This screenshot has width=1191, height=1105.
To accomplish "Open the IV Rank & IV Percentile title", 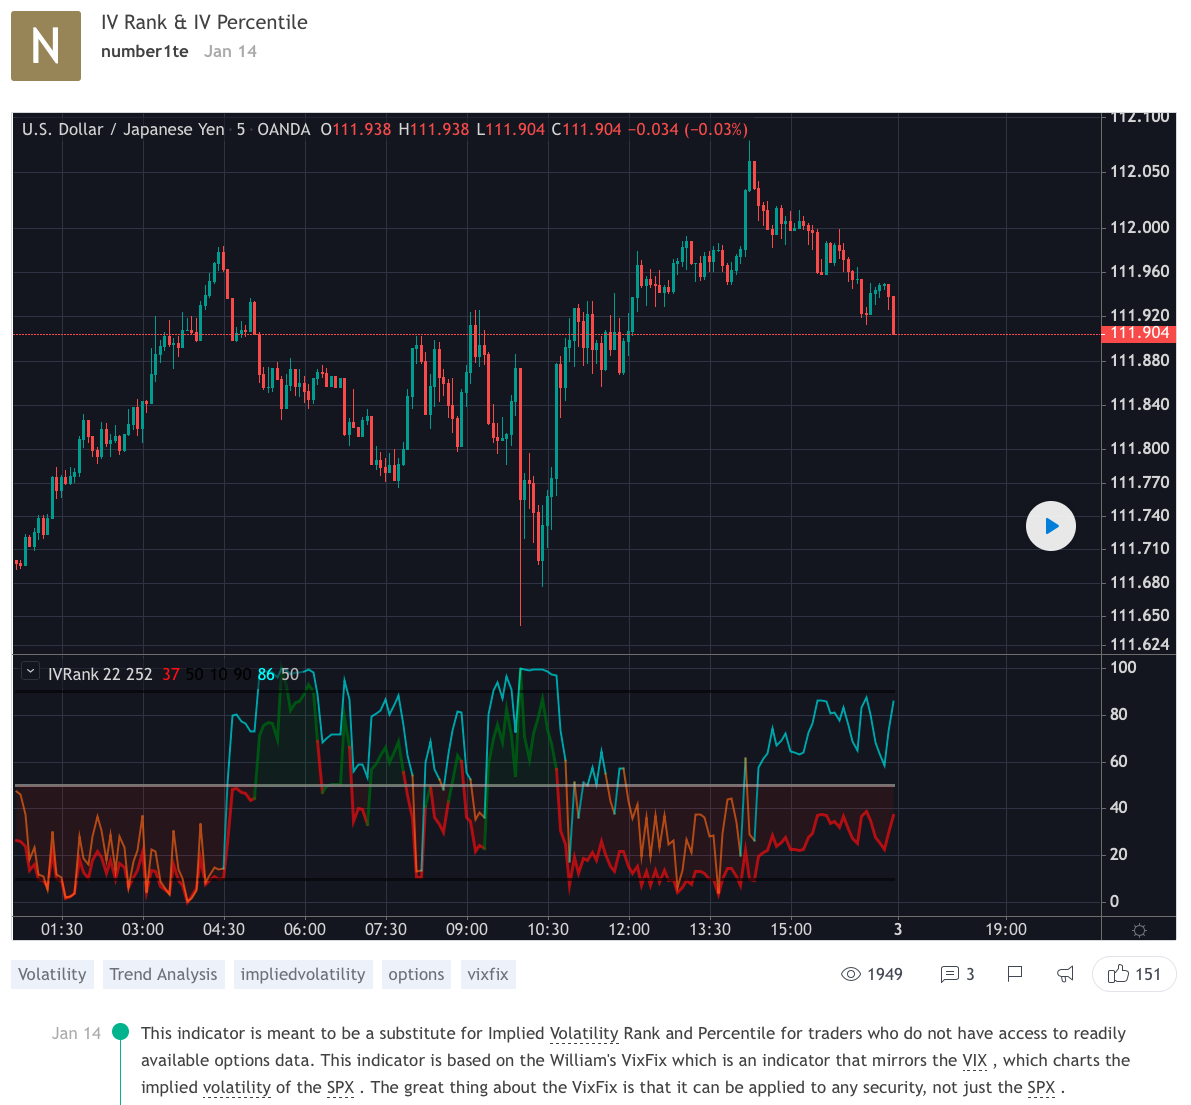I will (x=204, y=22).
